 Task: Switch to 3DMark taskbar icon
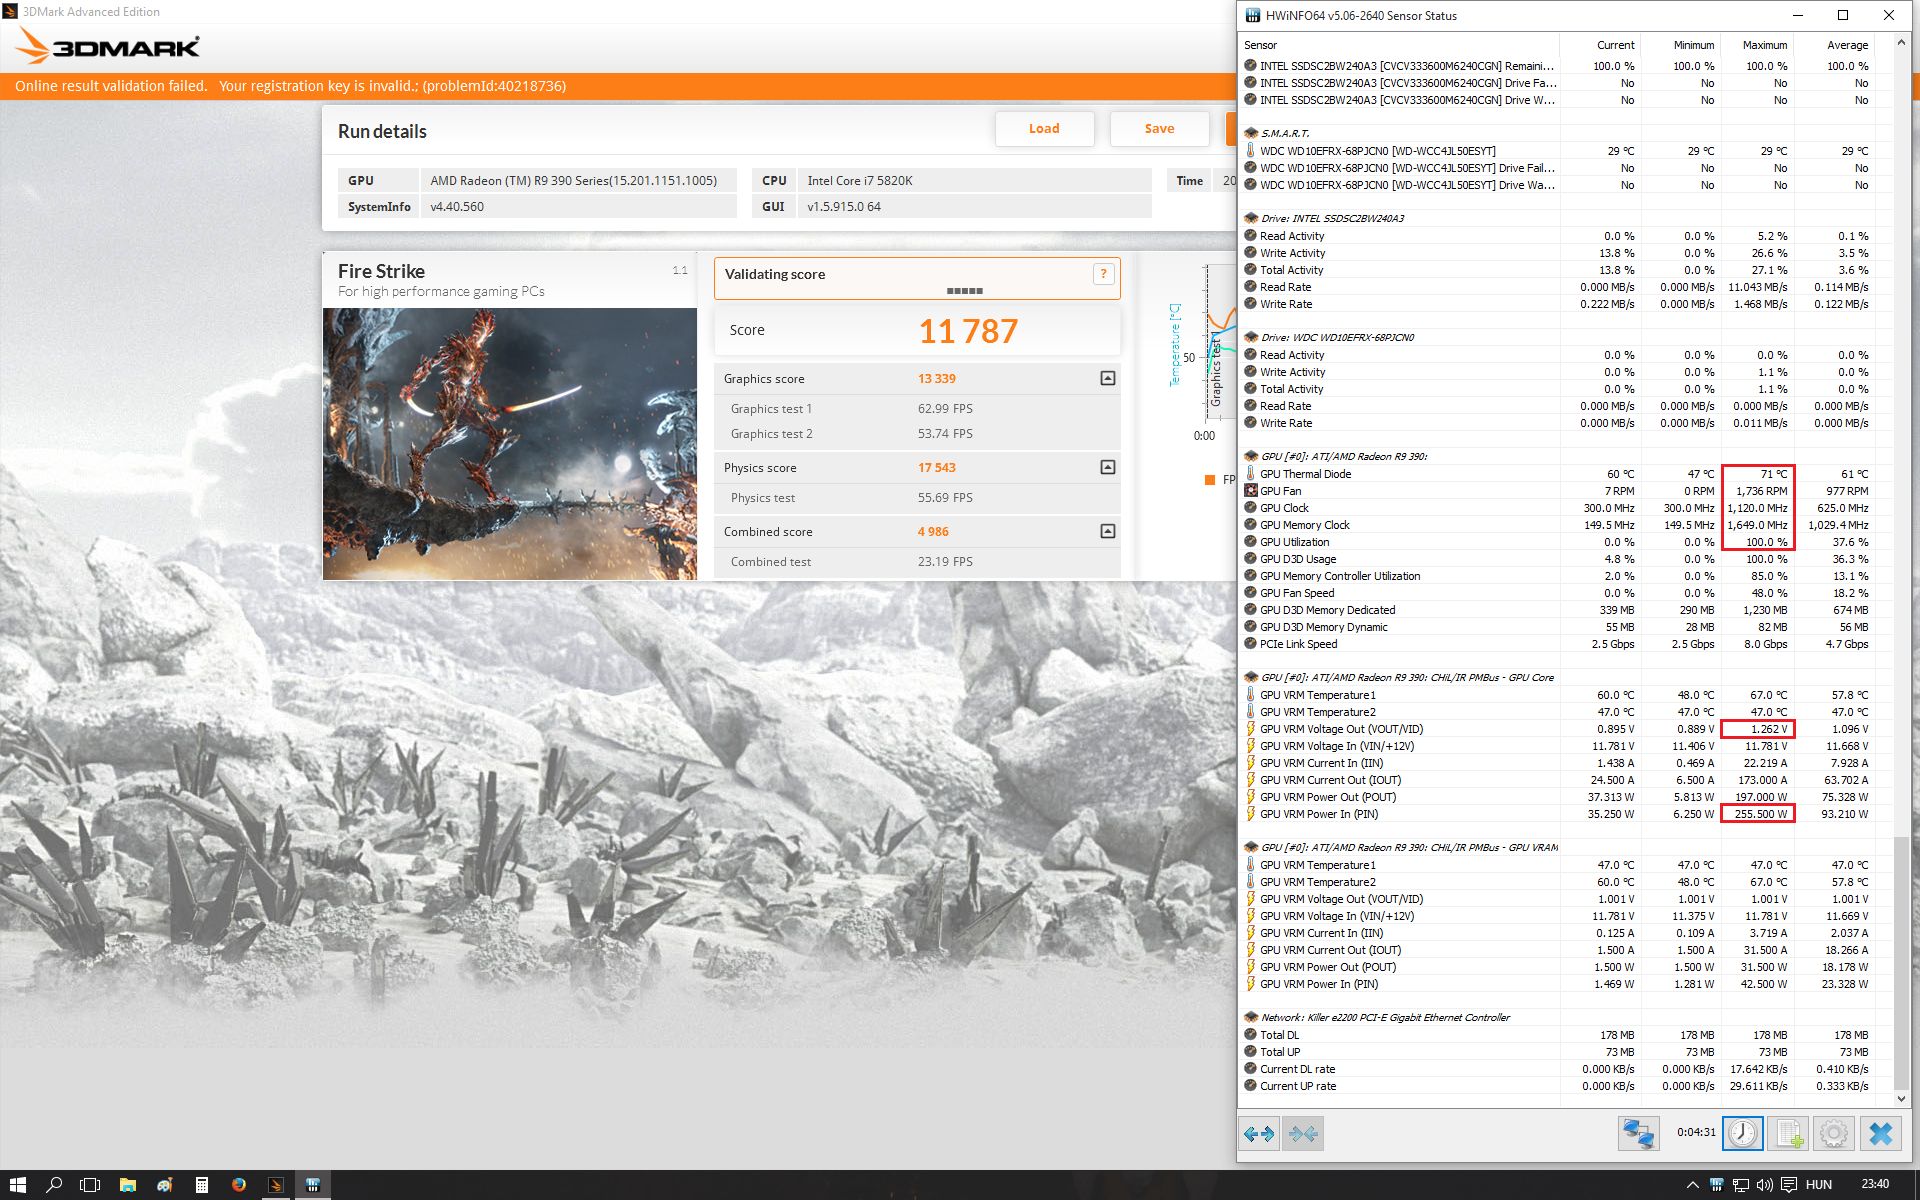coord(276,1185)
